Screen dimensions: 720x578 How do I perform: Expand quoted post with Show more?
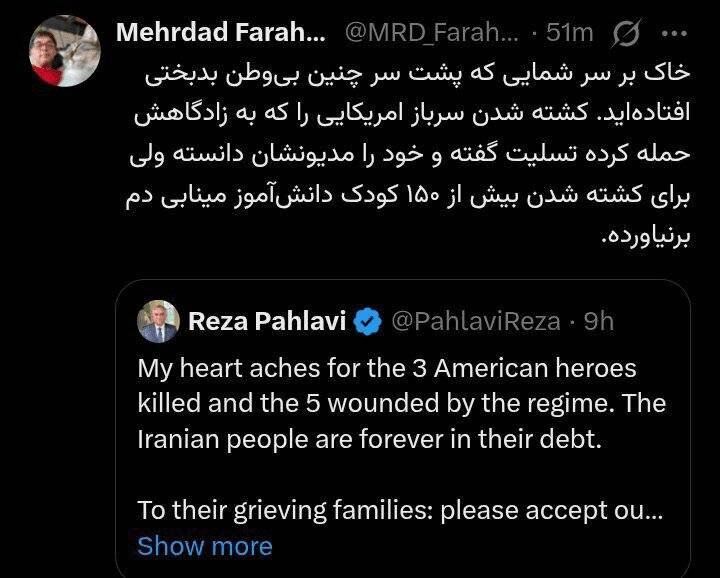click(205, 546)
